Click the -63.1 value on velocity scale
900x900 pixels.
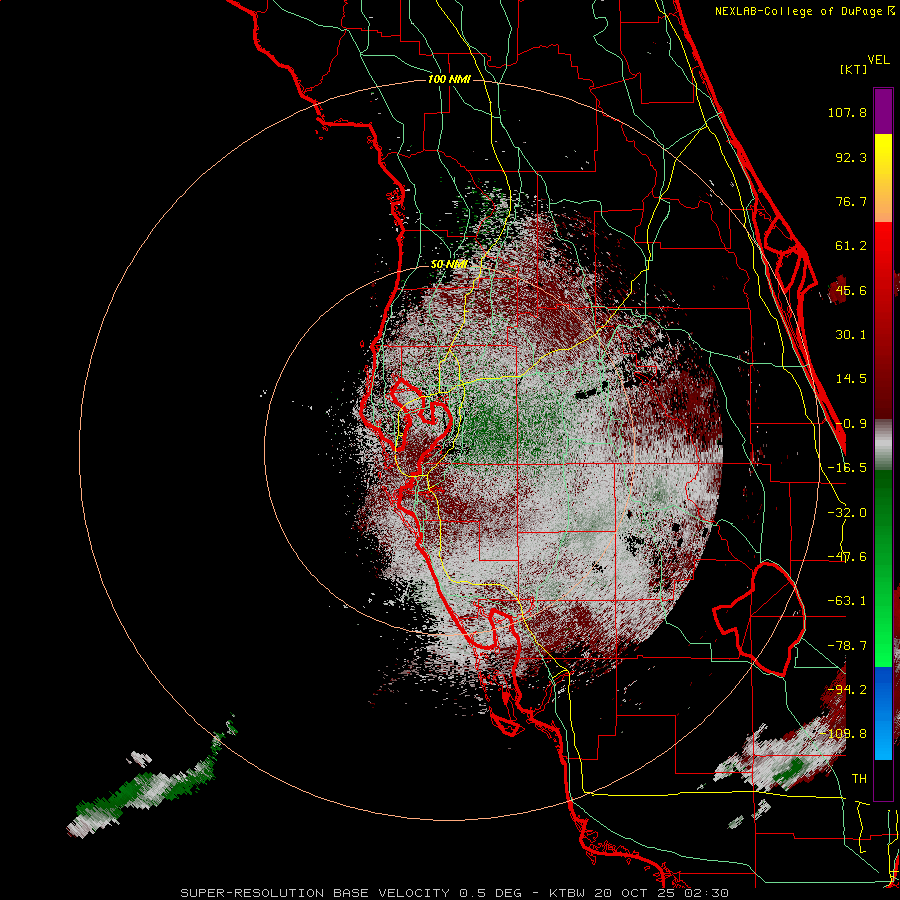click(847, 601)
